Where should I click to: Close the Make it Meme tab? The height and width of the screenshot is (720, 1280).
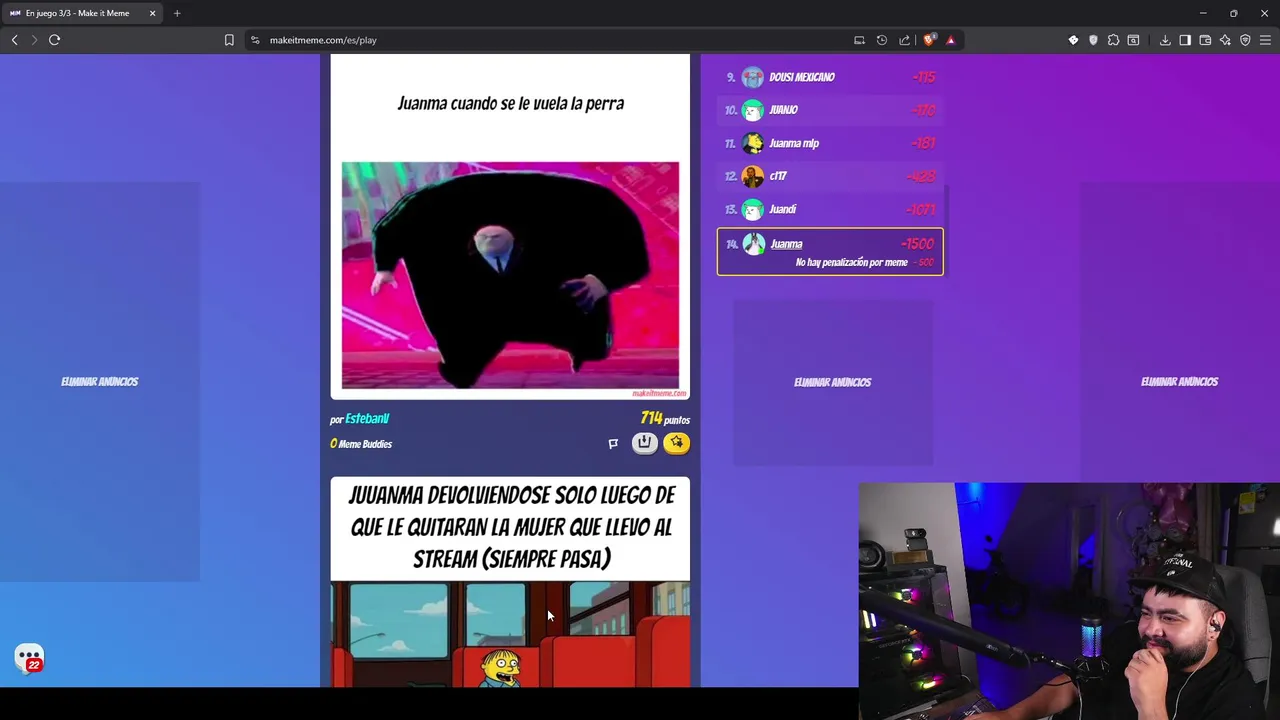tap(152, 13)
